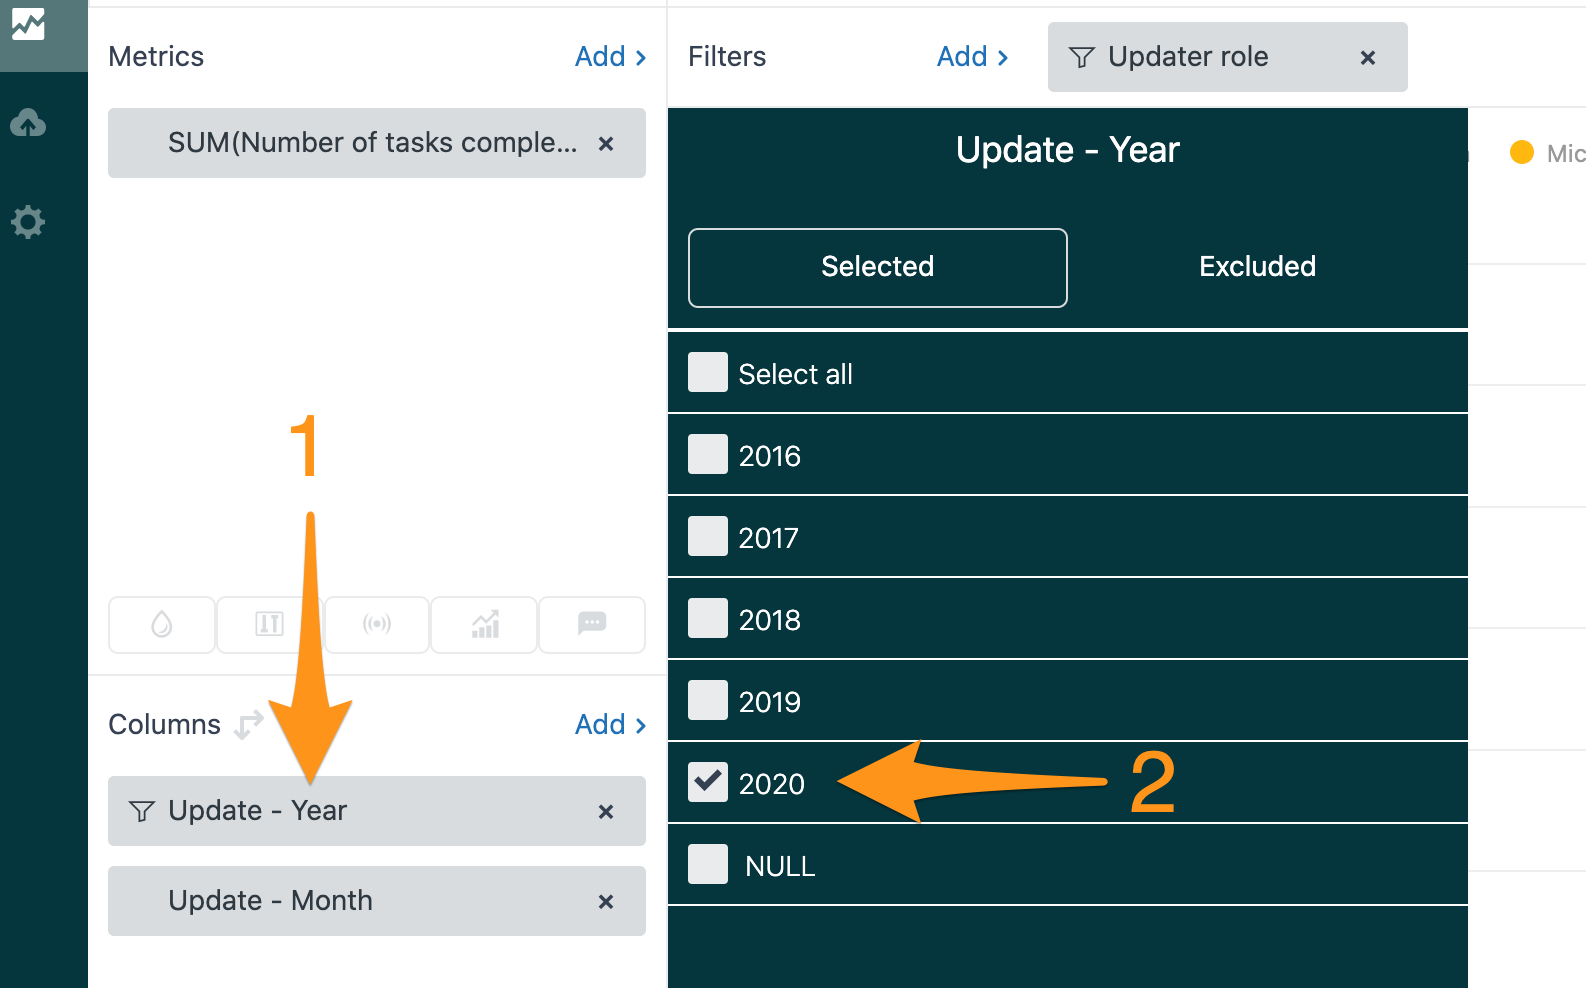Viewport: 1586px width, 988px height.
Task: Switch to the Selected tab
Action: (878, 267)
